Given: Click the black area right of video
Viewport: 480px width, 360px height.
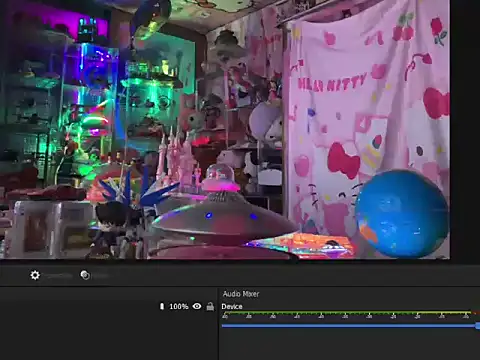Looking at the screenshot, I should pyautogui.click(x=465, y=130).
